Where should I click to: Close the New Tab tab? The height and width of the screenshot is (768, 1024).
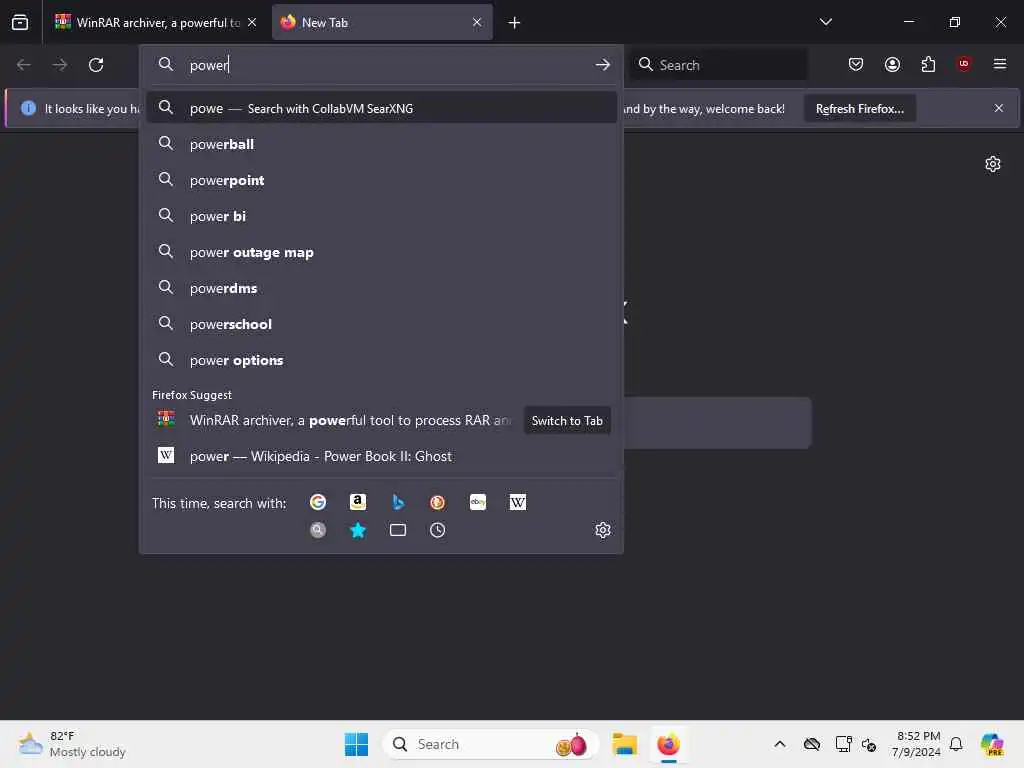[x=477, y=22]
